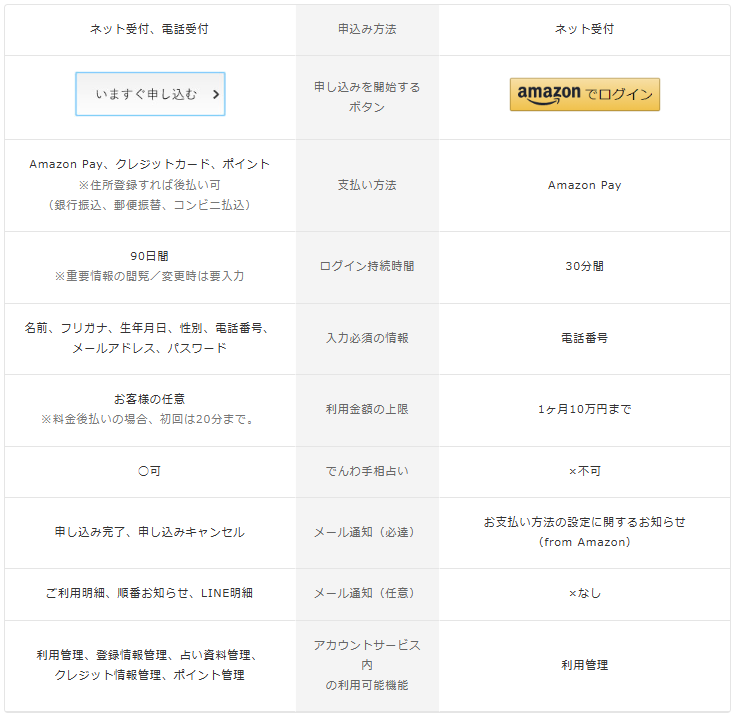Click the 1ヶ月10万円まで cell

(585, 409)
